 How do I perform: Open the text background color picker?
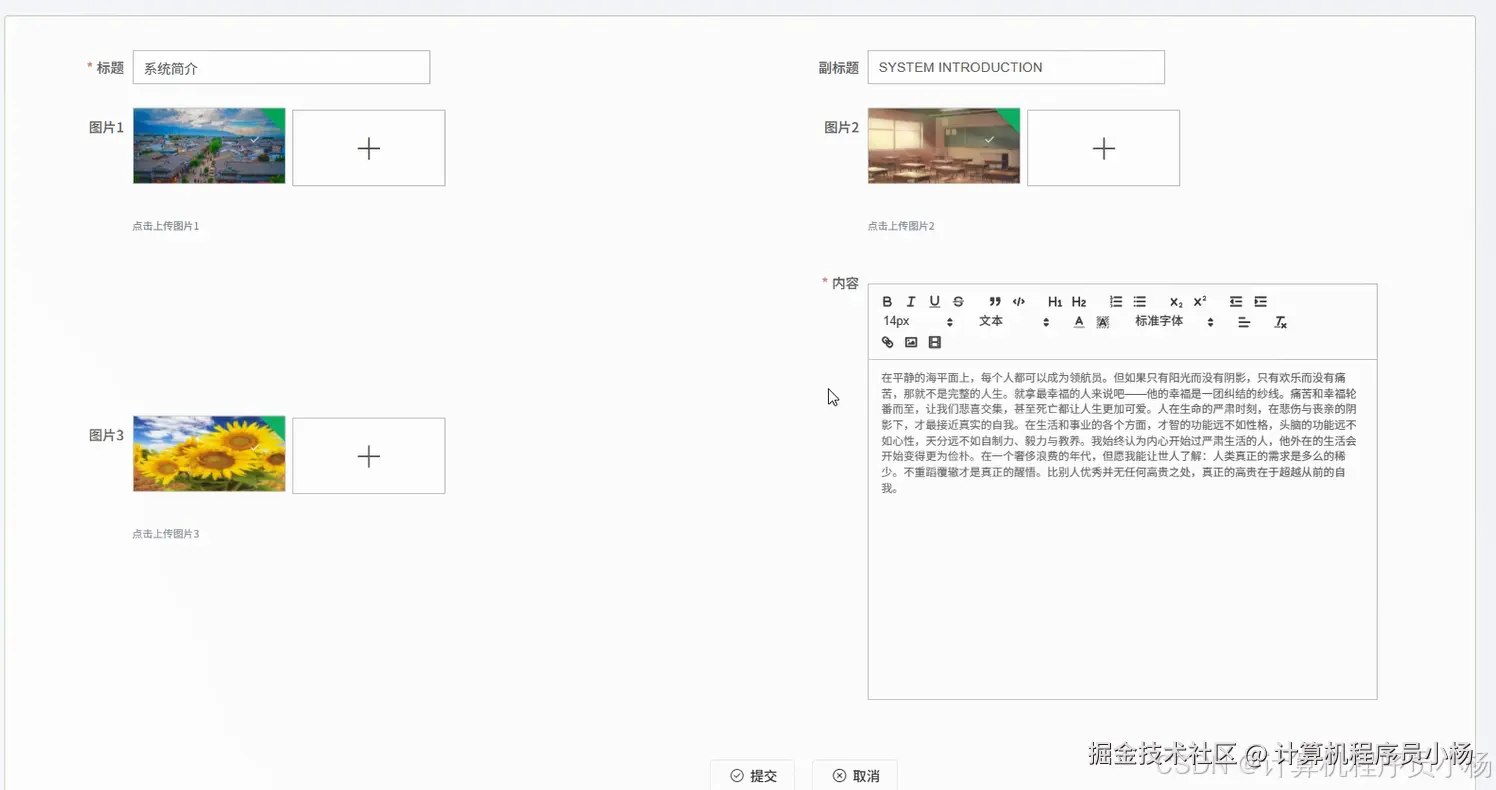click(x=1103, y=322)
